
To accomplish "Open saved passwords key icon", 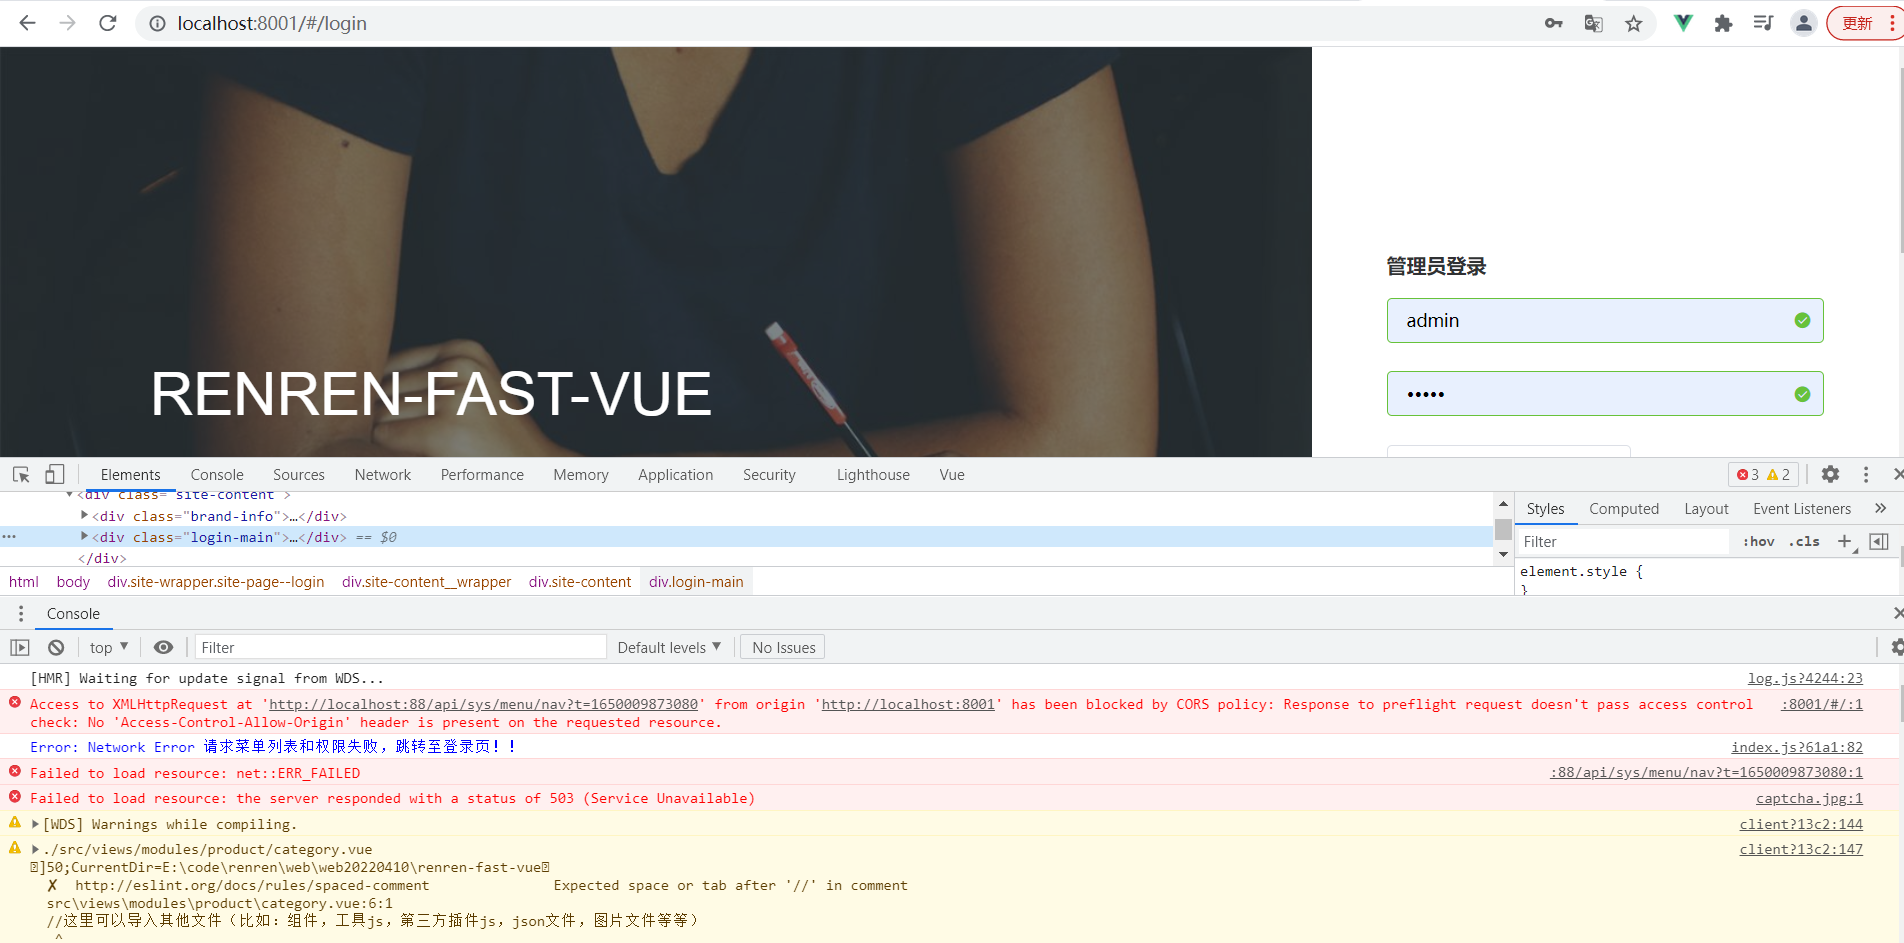I will pyautogui.click(x=1553, y=23).
